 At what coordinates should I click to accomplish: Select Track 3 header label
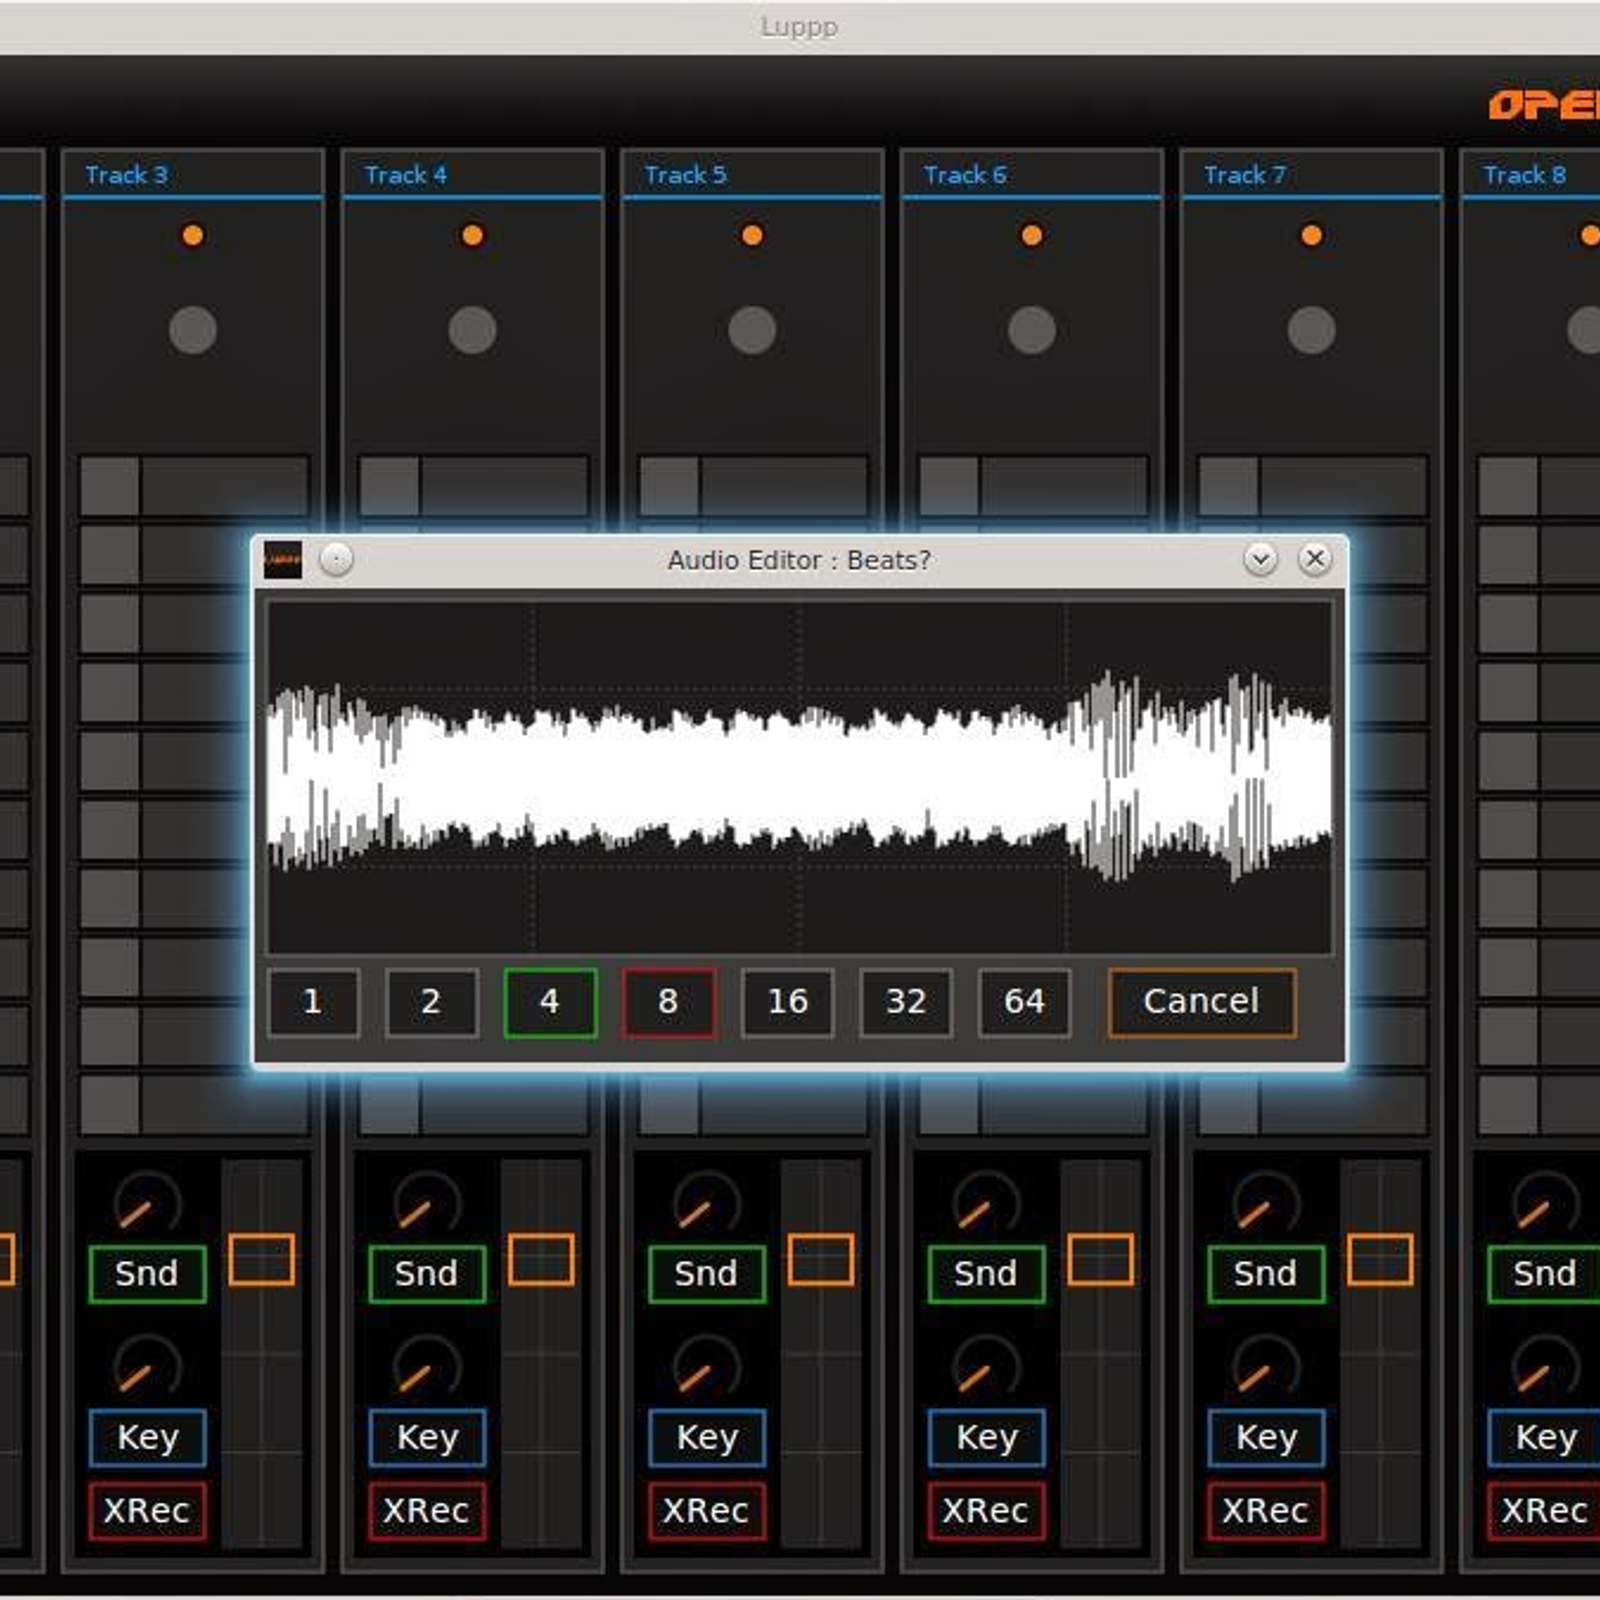click(127, 175)
